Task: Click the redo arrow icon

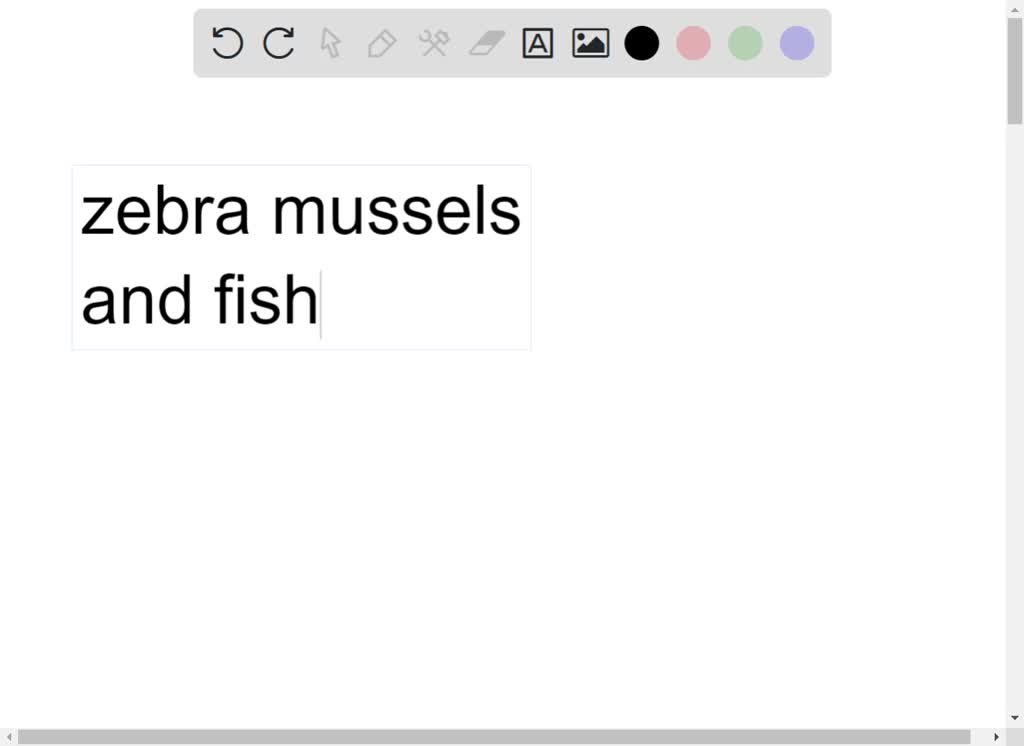Action: point(279,43)
